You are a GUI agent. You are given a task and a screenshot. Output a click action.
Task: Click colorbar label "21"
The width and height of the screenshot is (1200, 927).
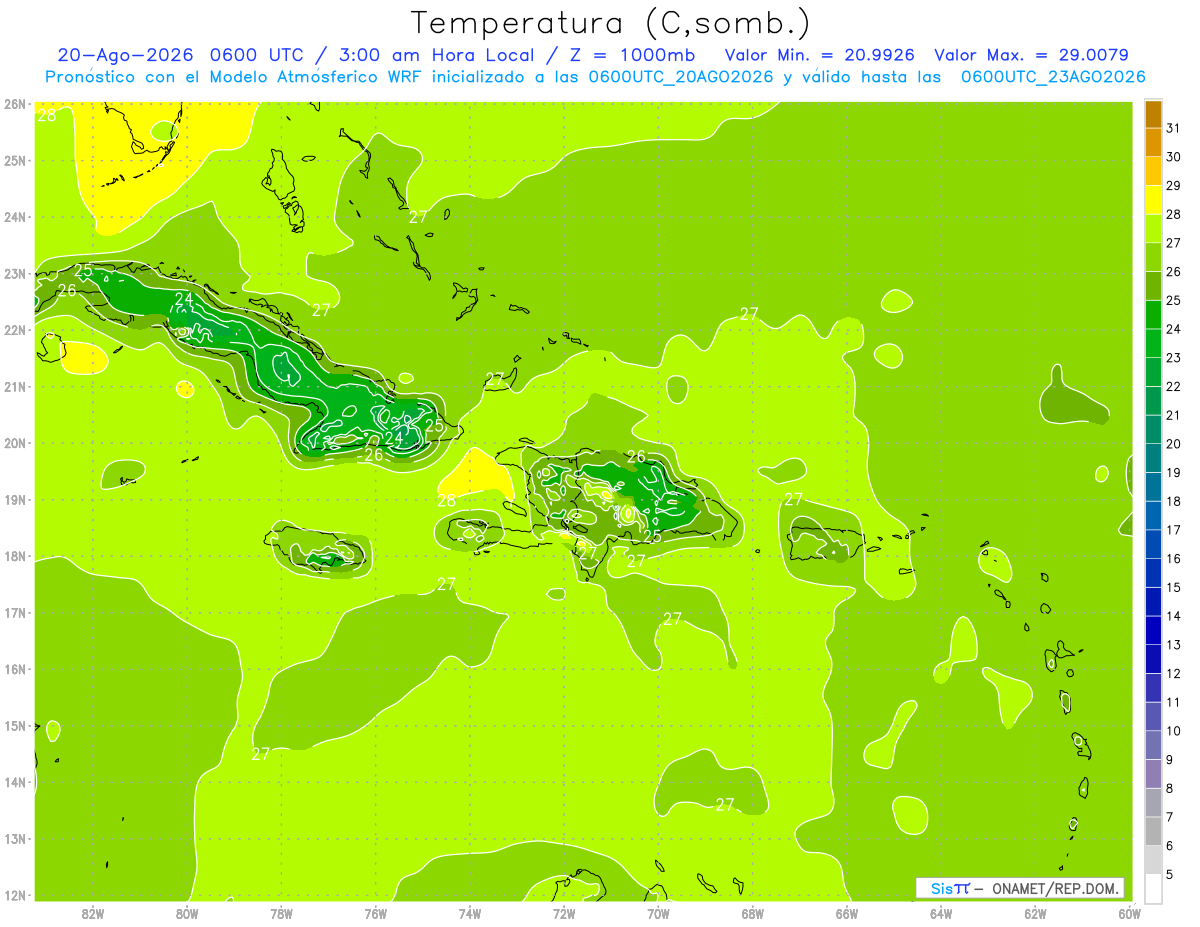[x=1173, y=415]
